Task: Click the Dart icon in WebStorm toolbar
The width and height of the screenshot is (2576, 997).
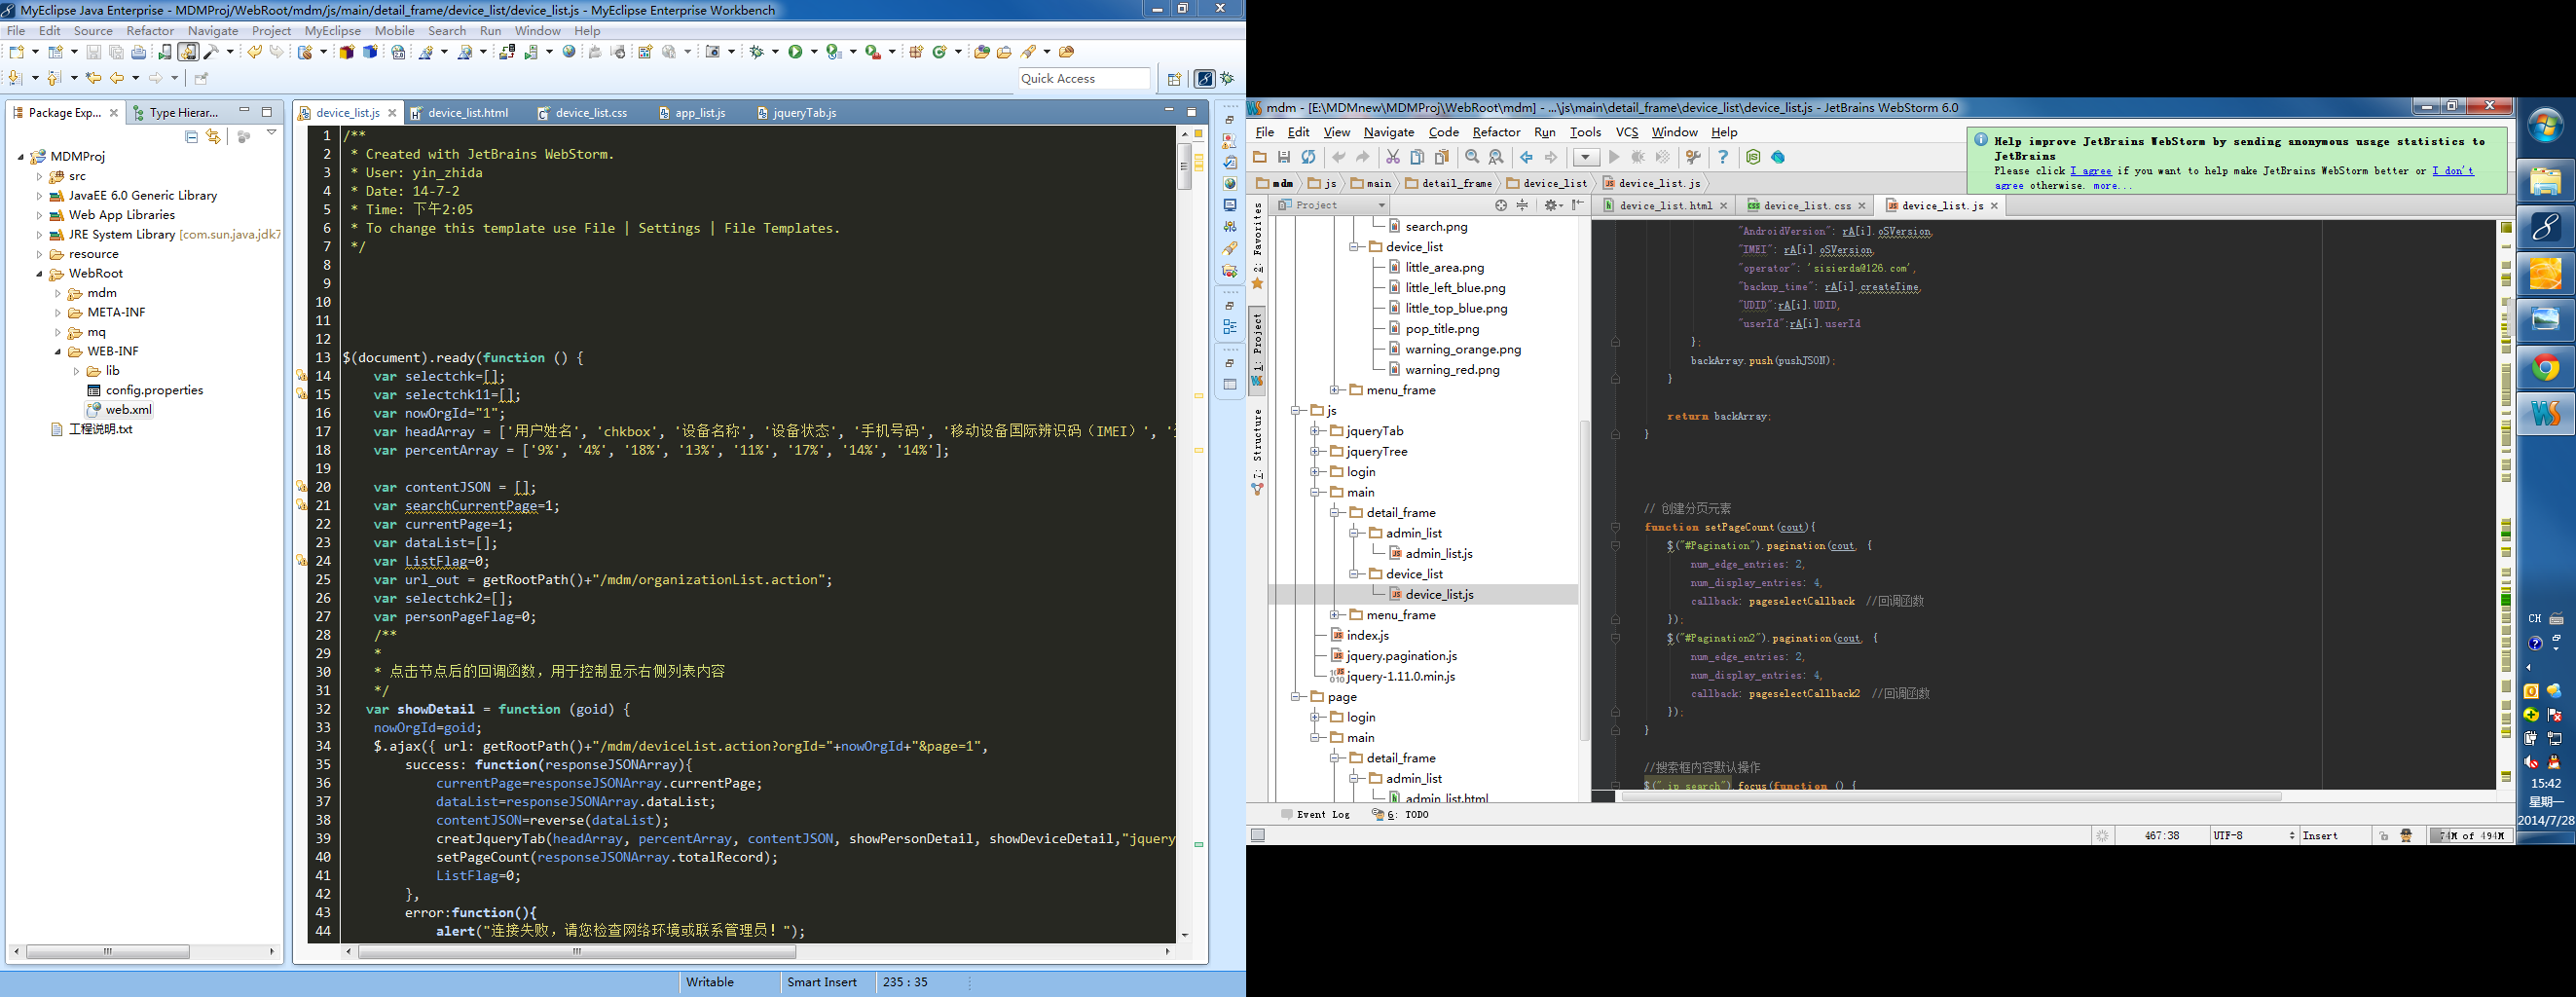Action: [1778, 157]
